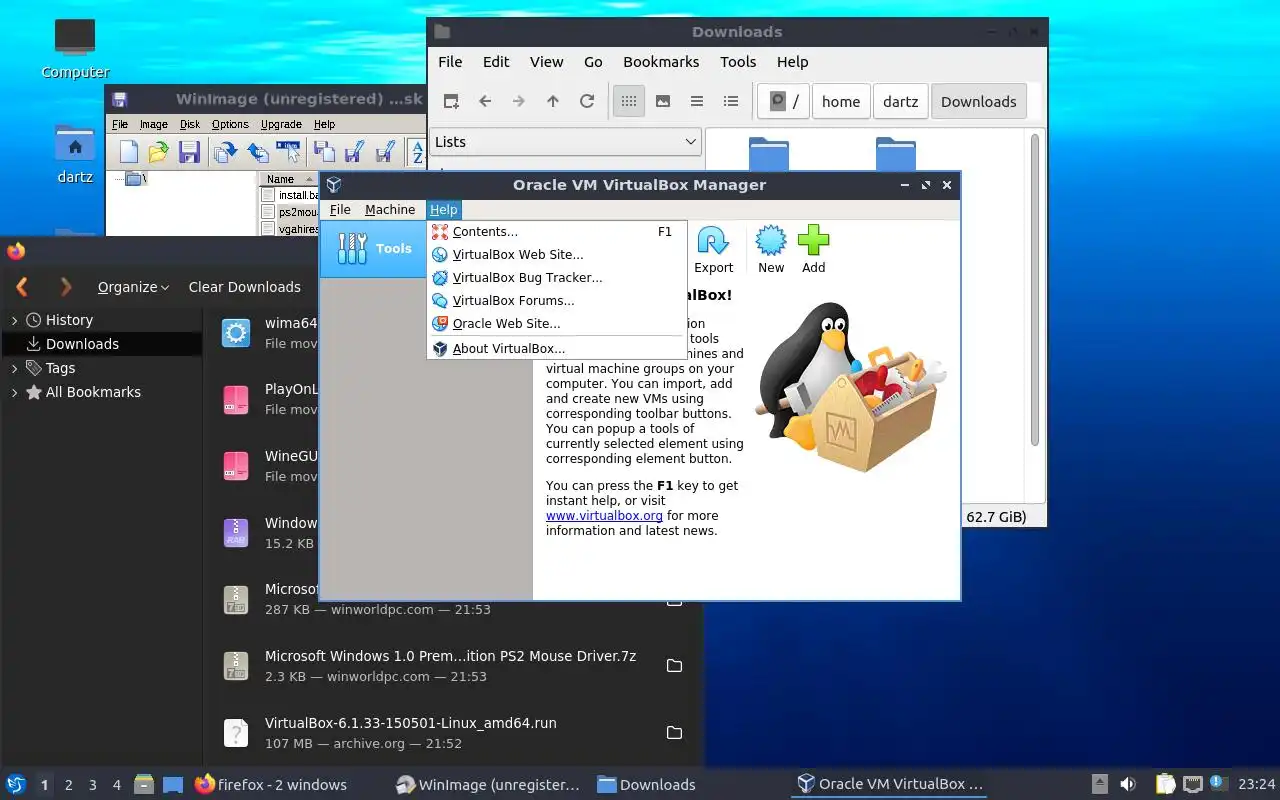Open VirtualBox Bug Tracker menu entry
The width and height of the screenshot is (1280, 800).
pyautogui.click(x=556, y=278)
